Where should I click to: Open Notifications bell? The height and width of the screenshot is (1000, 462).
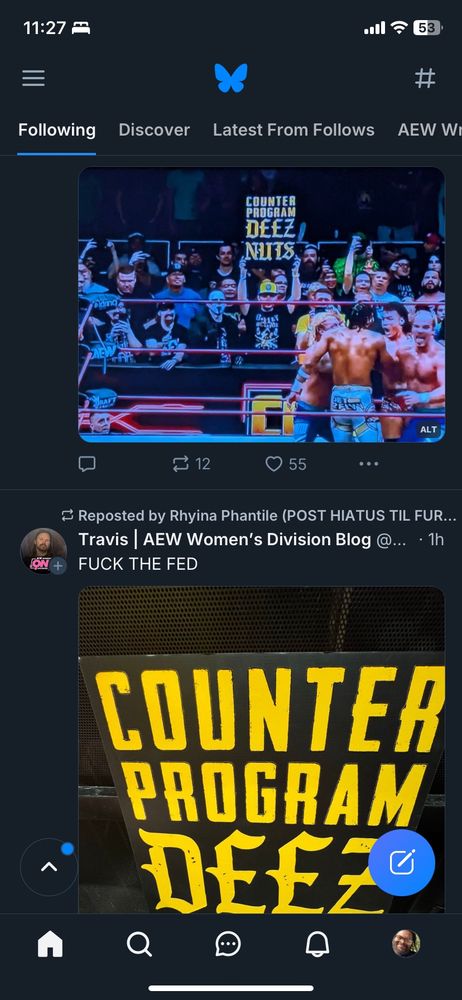pyautogui.click(x=317, y=944)
